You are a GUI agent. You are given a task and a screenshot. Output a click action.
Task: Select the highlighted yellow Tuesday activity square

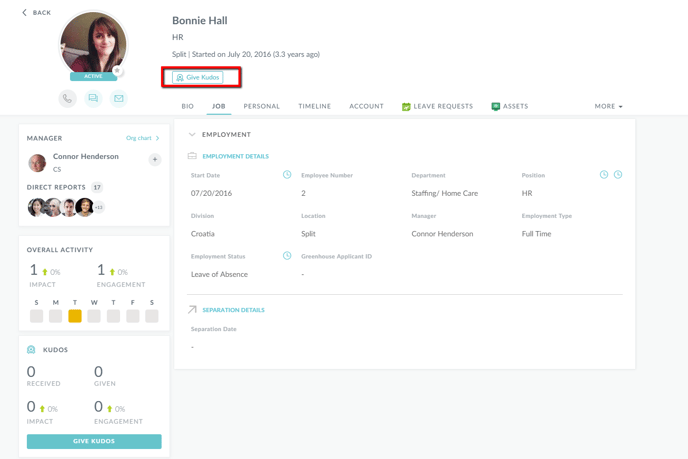click(x=75, y=316)
